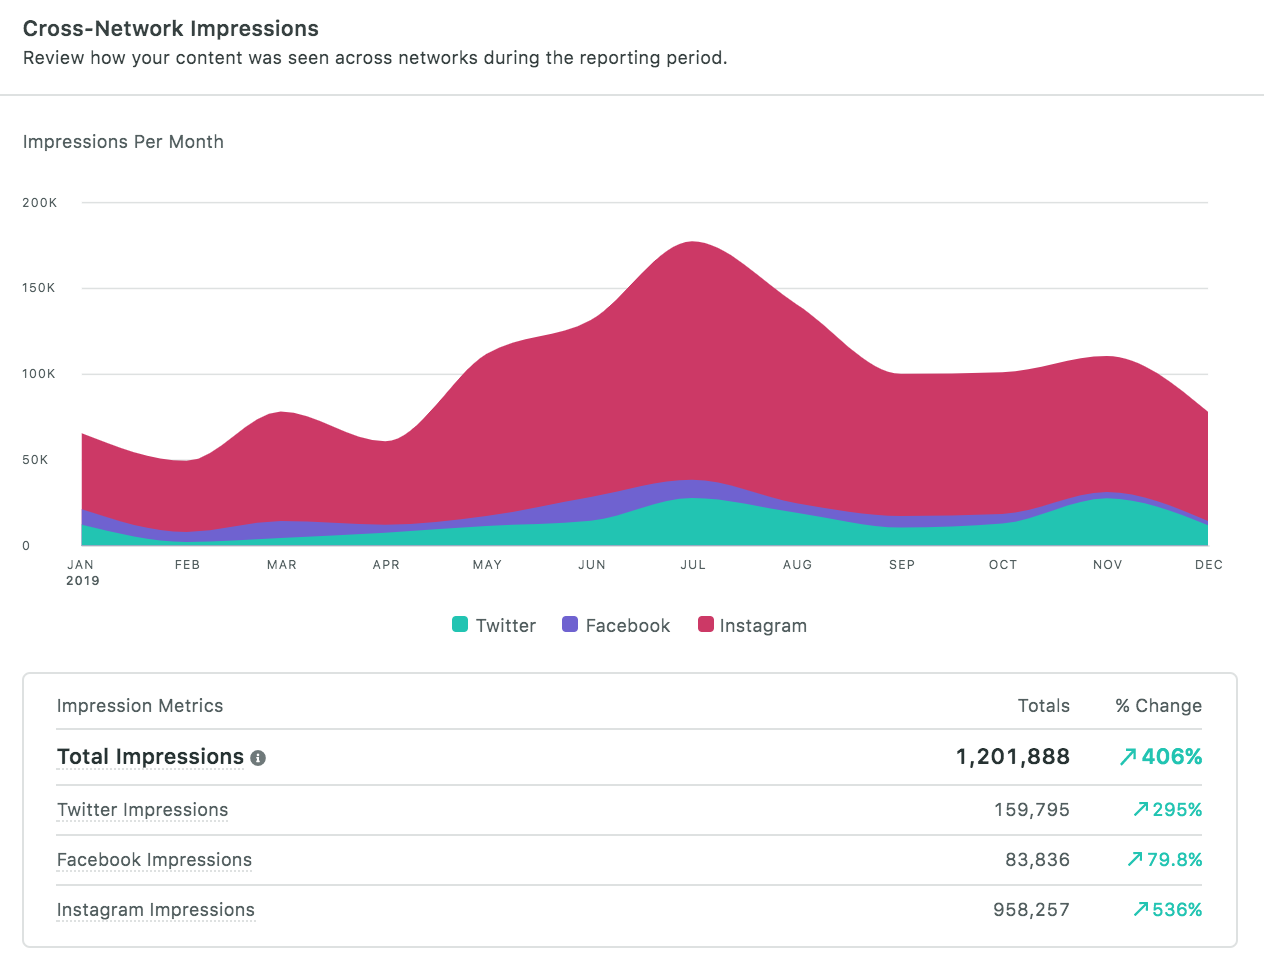Click the Totals column header
Viewport: 1264px width, 970px height.
tap(1044, 706)
